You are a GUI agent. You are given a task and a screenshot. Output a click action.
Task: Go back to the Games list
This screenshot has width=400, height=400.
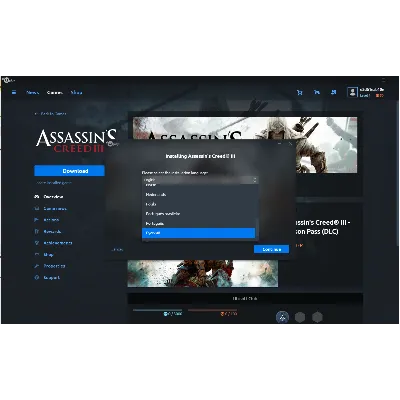[x=51, y=114]
